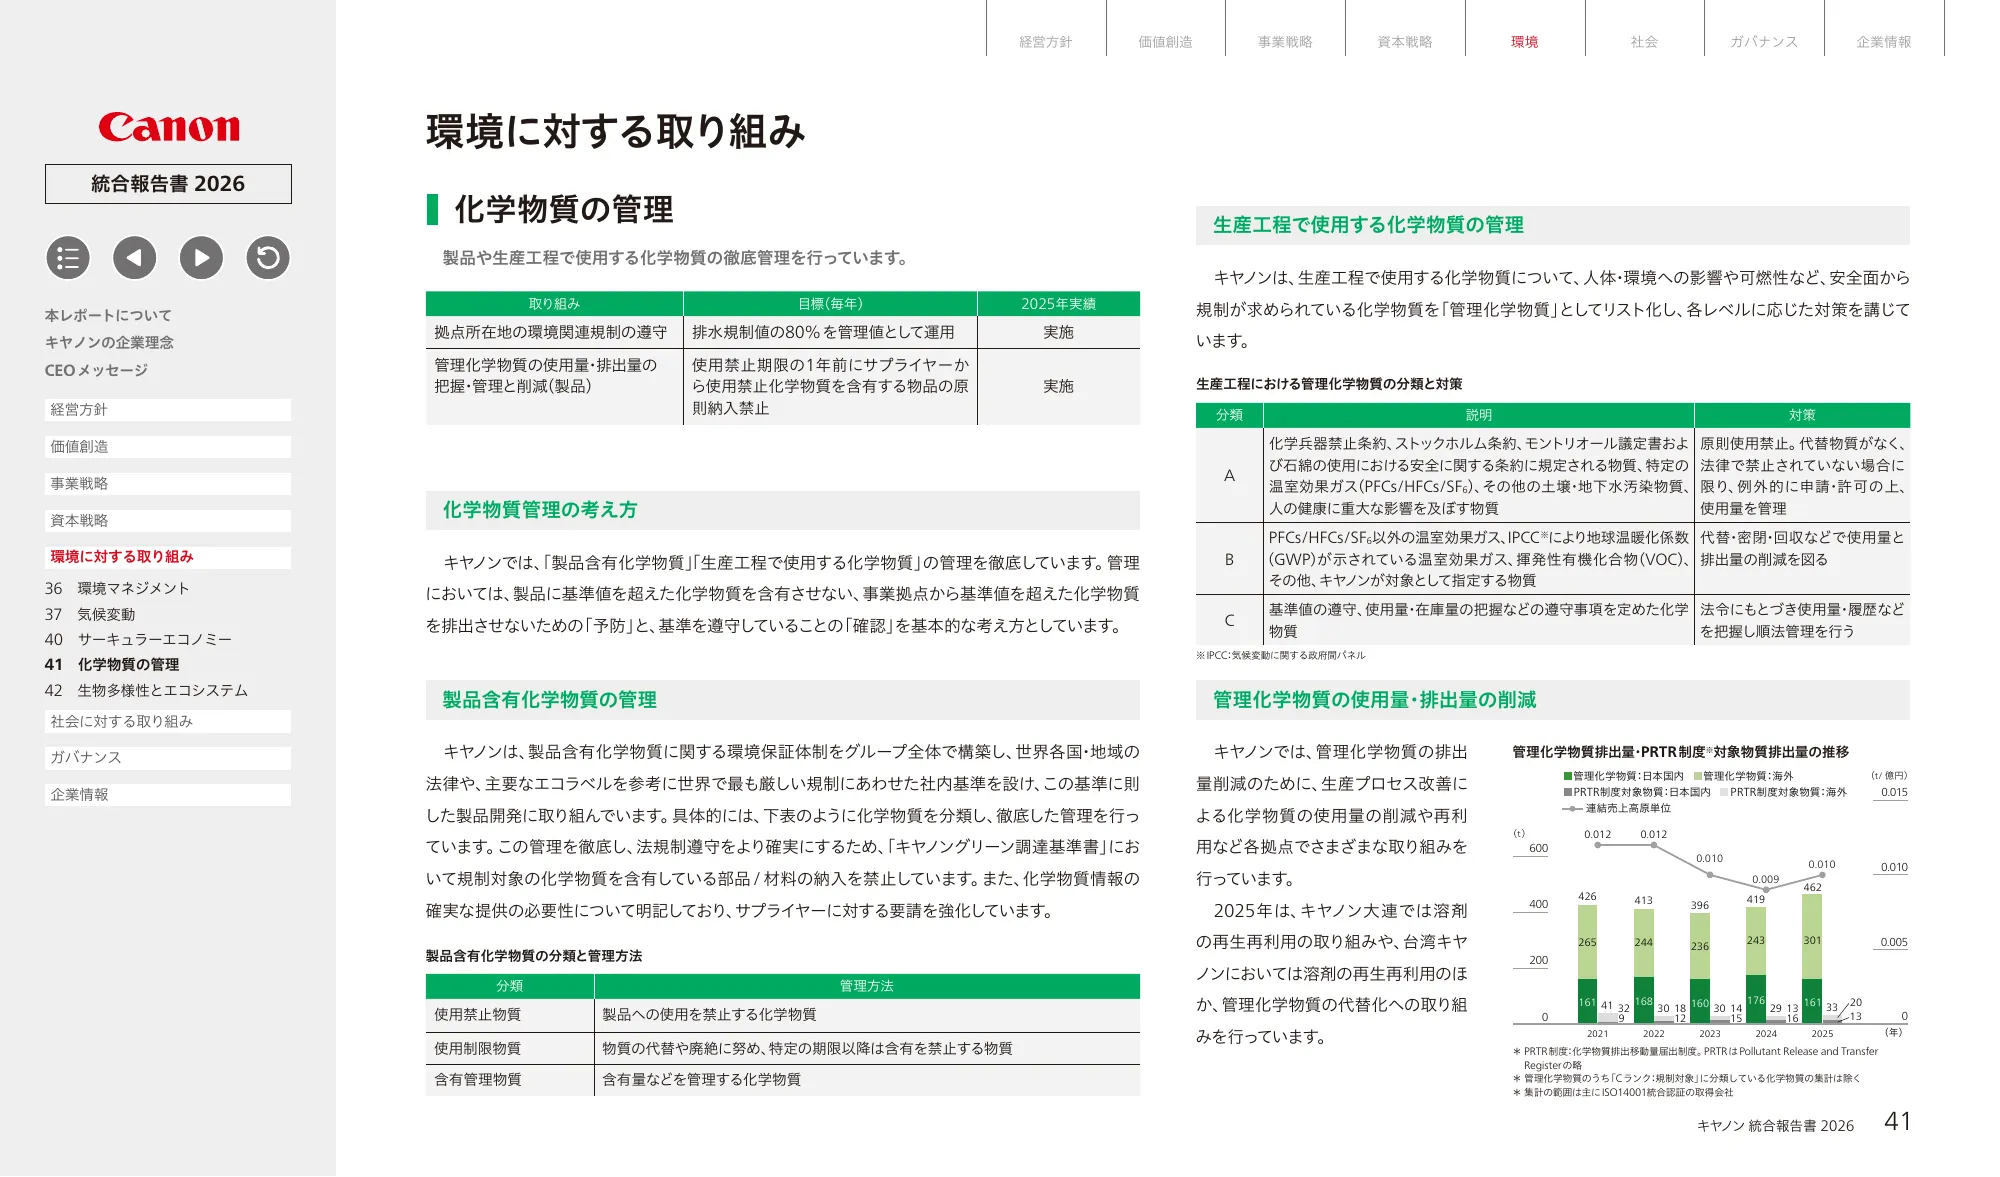Click PRTR制度対象物質:日本国内 legend swatch
The image size is (2000, 1177).
pos(1568,792)
